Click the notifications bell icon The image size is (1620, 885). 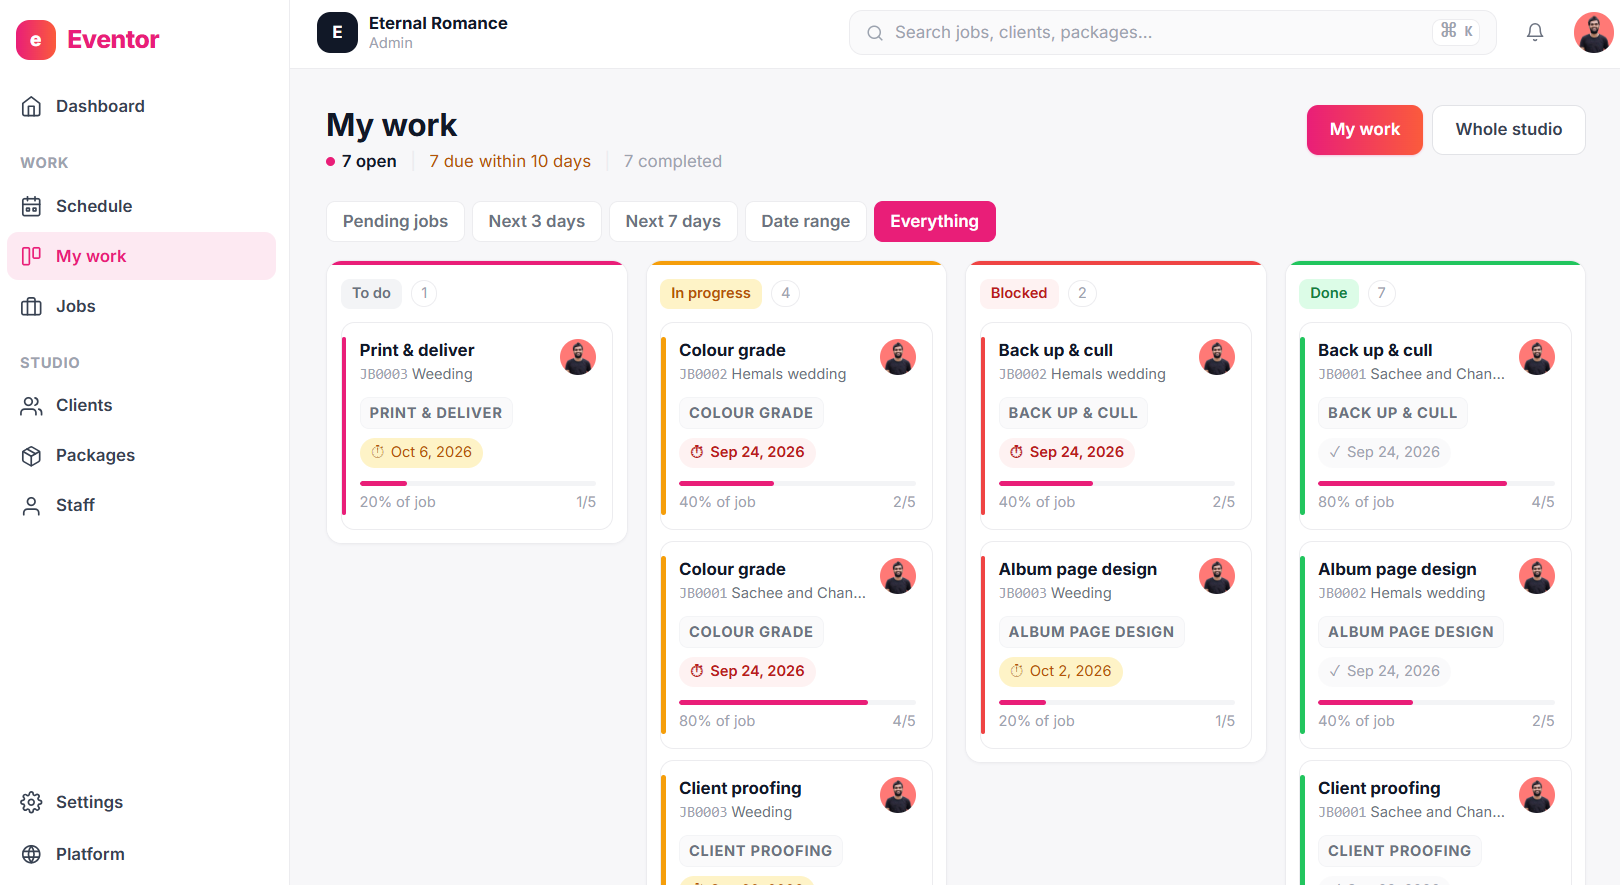(1535, 32)
